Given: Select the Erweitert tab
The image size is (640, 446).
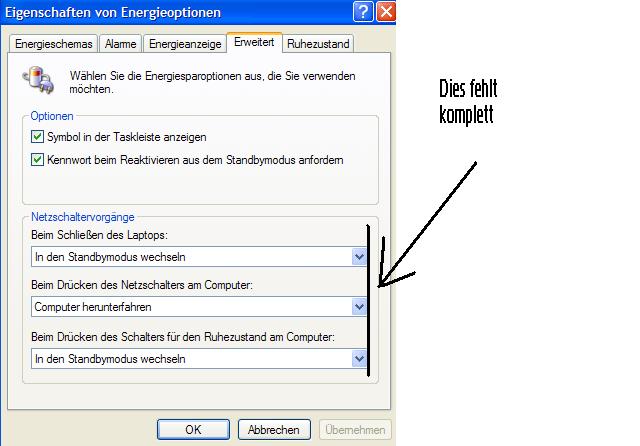Looking at the screenshot, I should coord(254,42).
